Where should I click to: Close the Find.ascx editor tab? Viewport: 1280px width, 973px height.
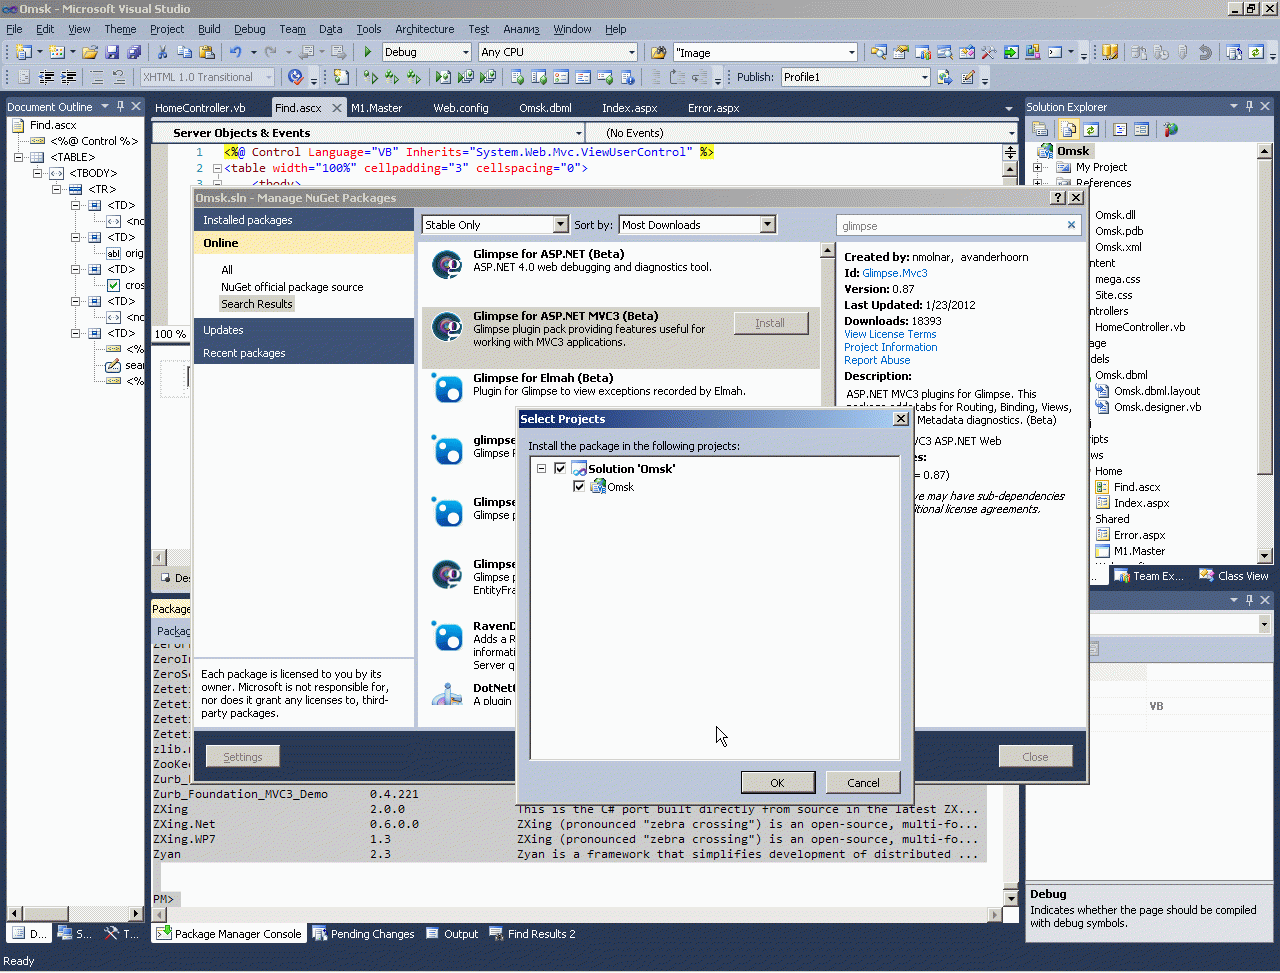(x=337, y=108)
